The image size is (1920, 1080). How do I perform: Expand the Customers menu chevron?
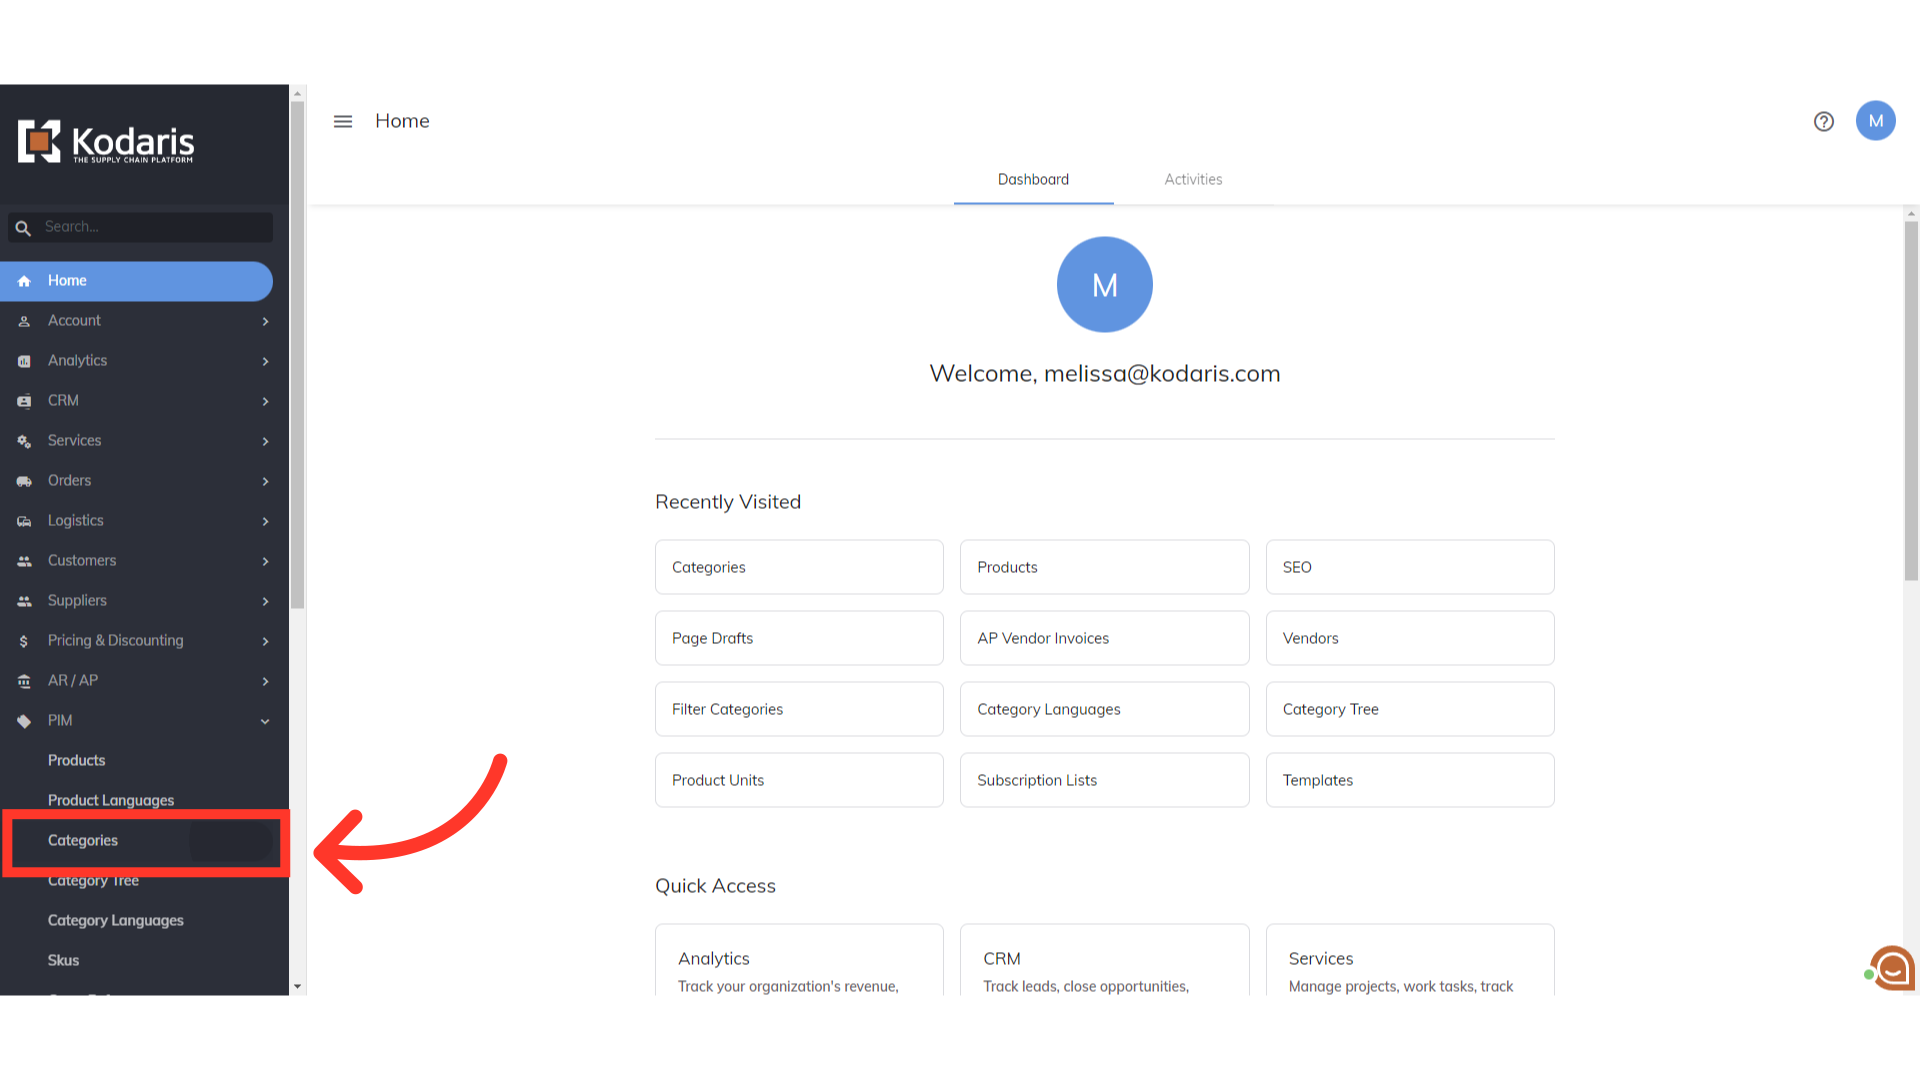(265, 561)
